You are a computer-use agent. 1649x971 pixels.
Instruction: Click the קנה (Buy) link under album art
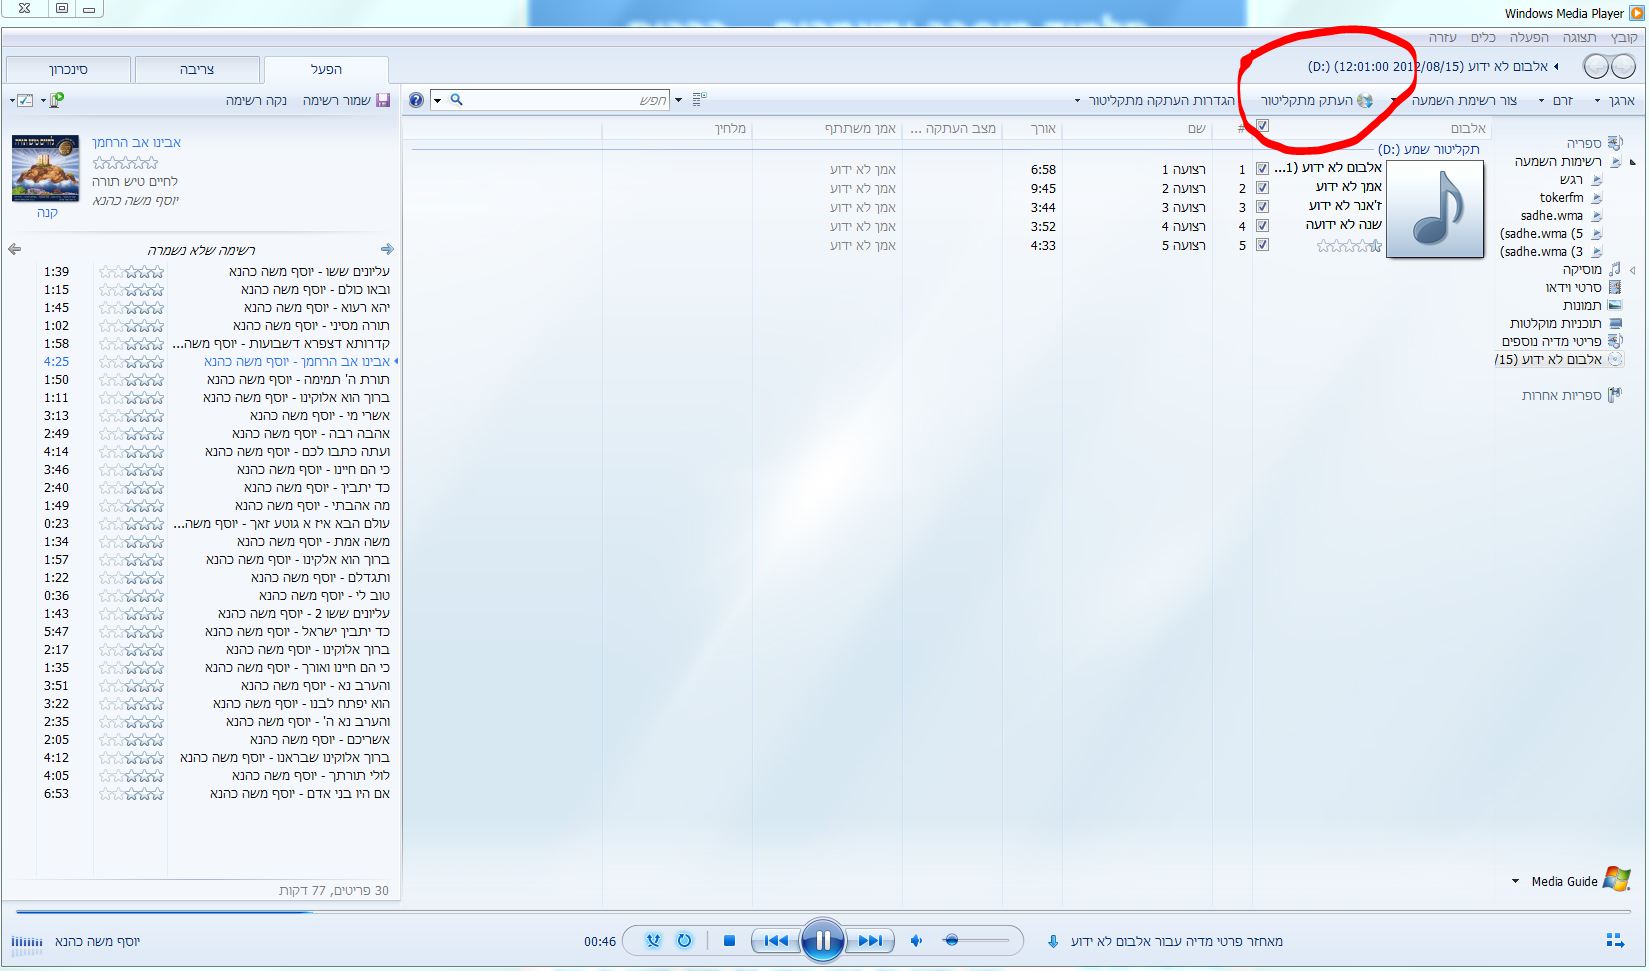pos(47,212)
